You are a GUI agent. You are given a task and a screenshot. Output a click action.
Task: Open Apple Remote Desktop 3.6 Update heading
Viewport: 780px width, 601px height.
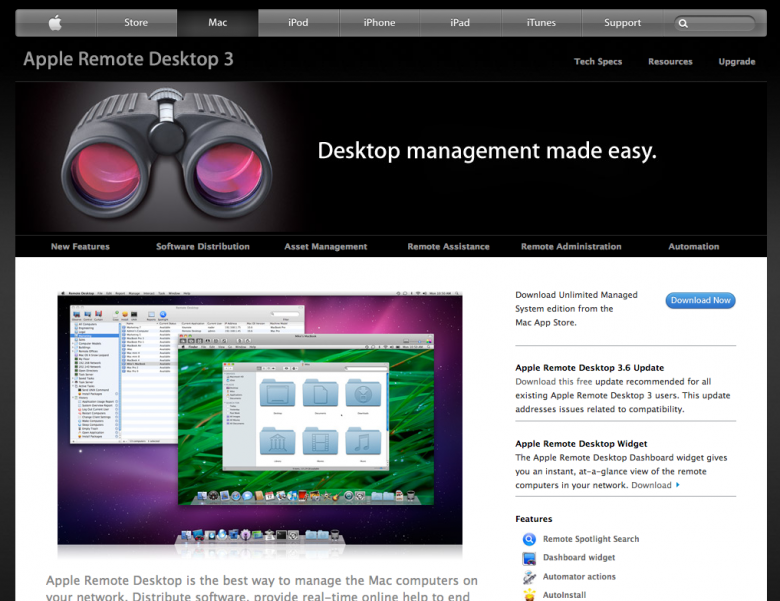pos(589,368)
